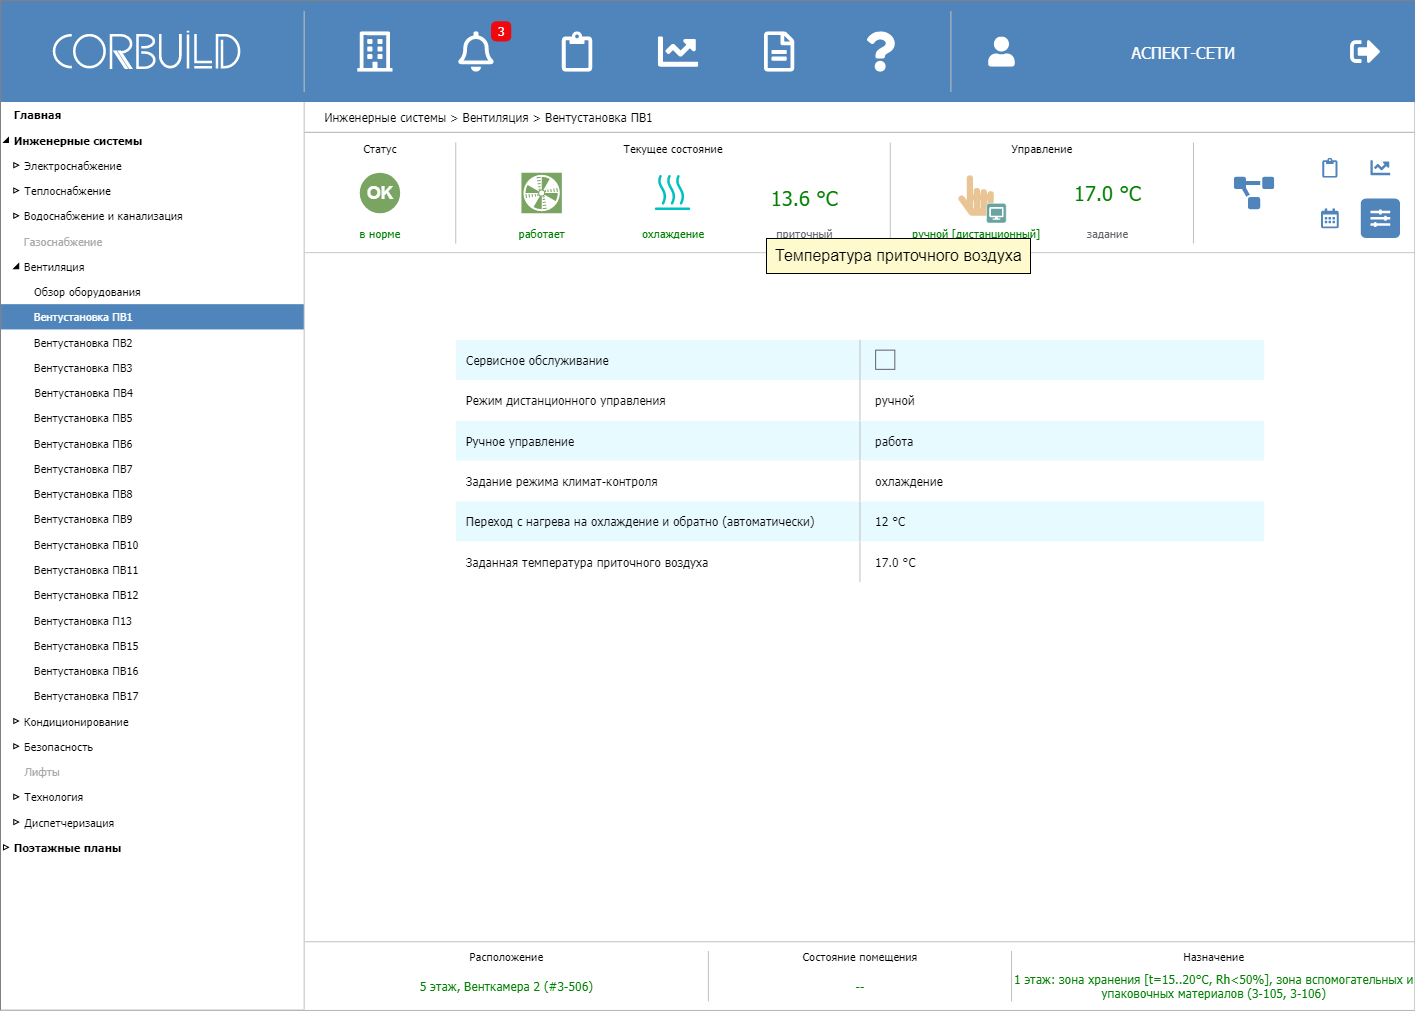Collapse the Вентиляция tree arrow
Screen dimensions: 1415x1011
click(x=16, y=267)
